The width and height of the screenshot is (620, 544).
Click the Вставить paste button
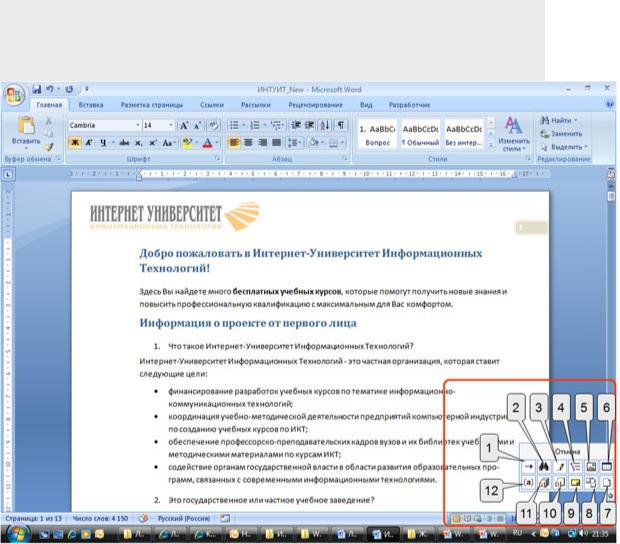tap(26, 133)
